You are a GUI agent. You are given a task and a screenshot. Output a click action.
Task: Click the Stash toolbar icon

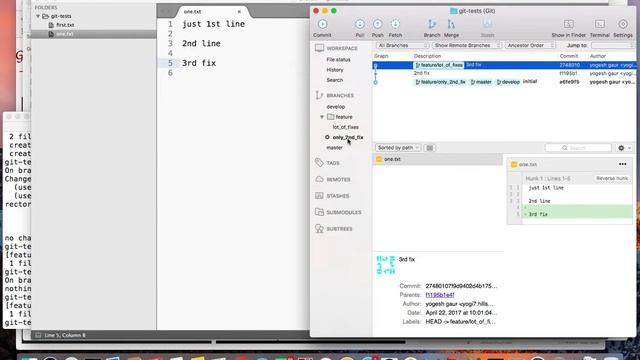487,24
